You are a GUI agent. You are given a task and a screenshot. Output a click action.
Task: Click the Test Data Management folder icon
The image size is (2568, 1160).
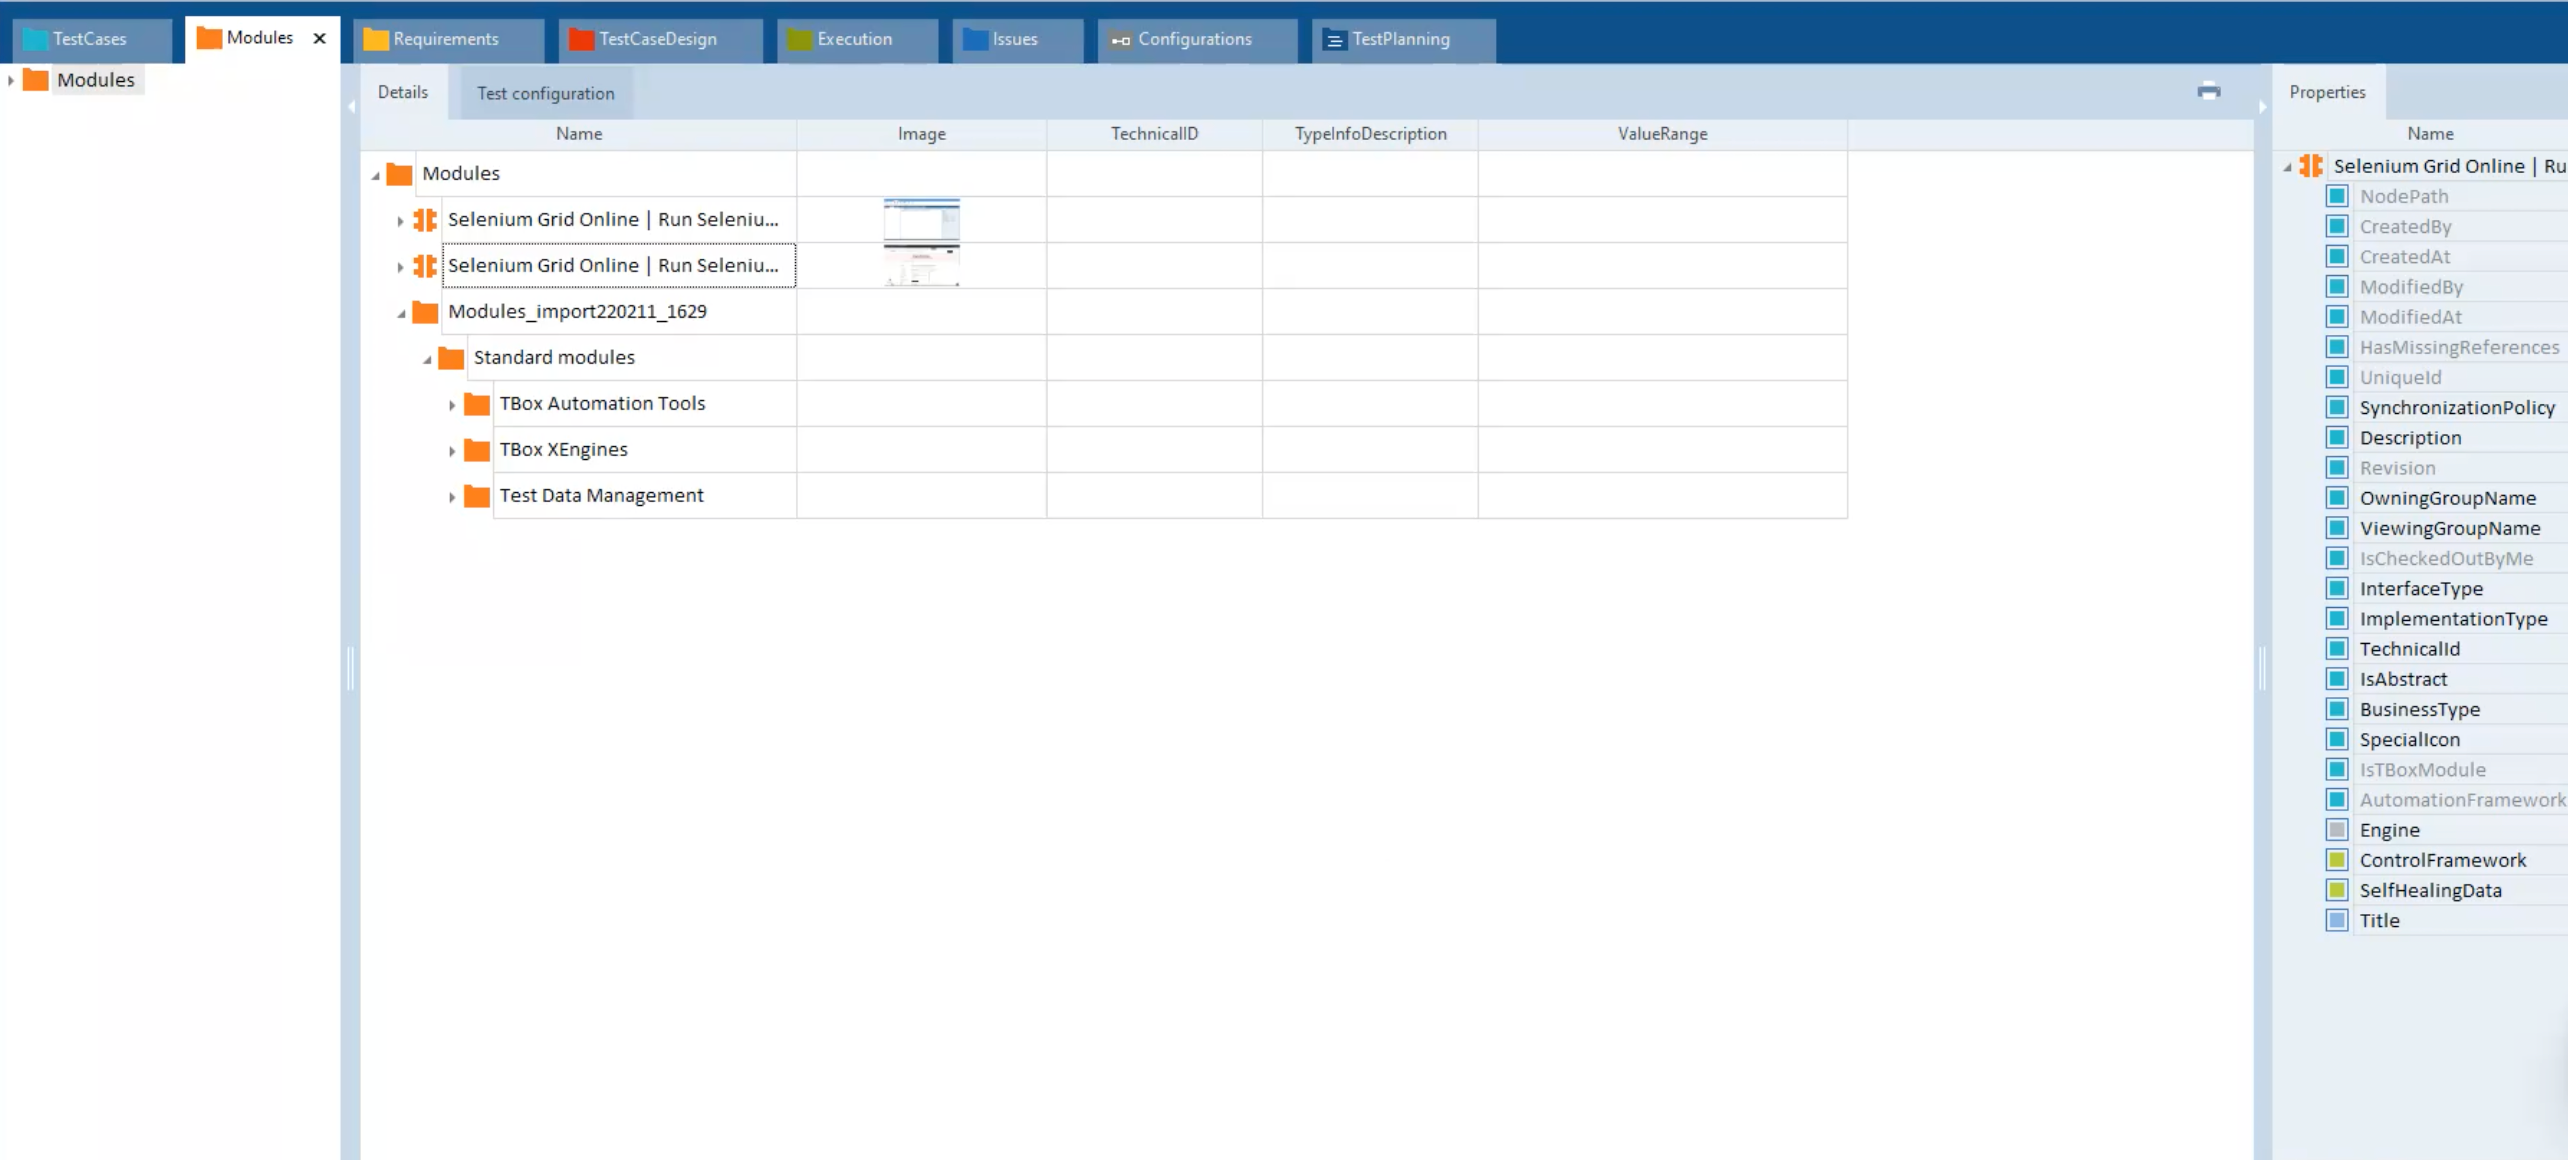[x=477, y=496]
